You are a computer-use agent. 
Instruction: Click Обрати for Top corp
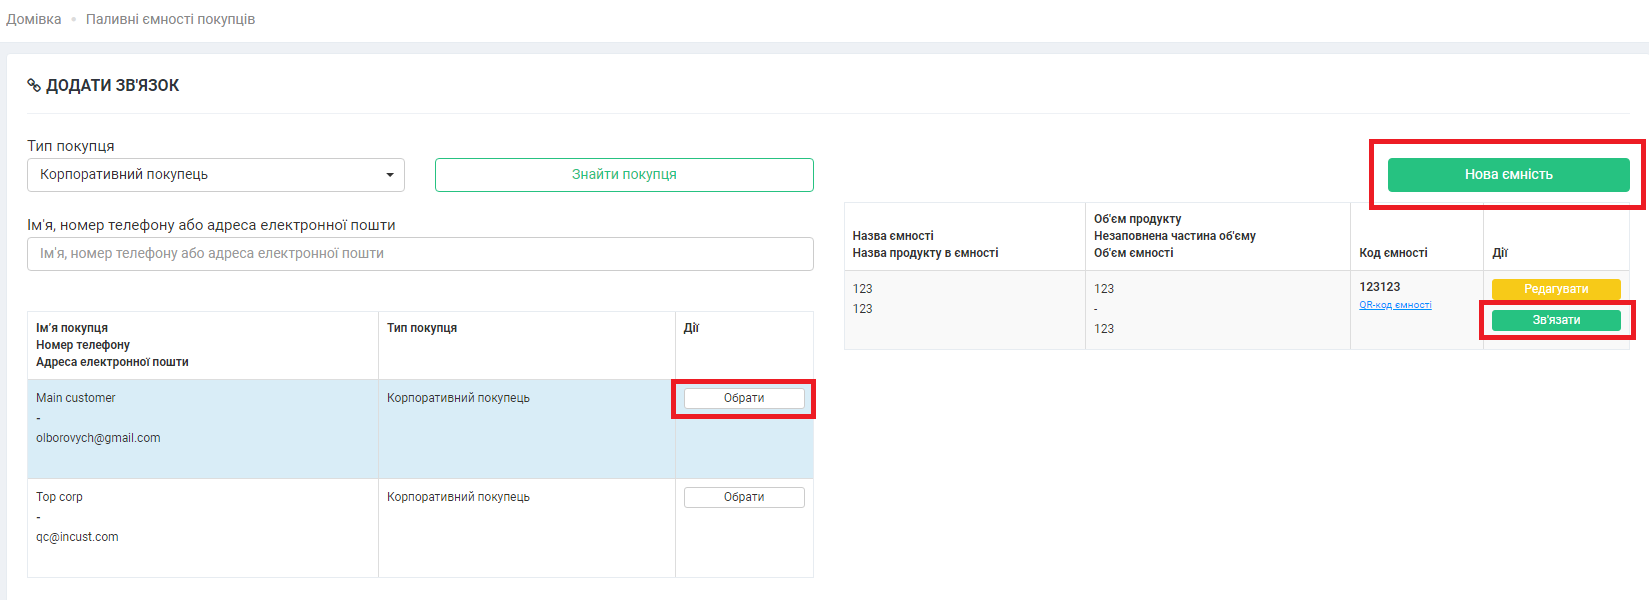(x=744, y=497)
